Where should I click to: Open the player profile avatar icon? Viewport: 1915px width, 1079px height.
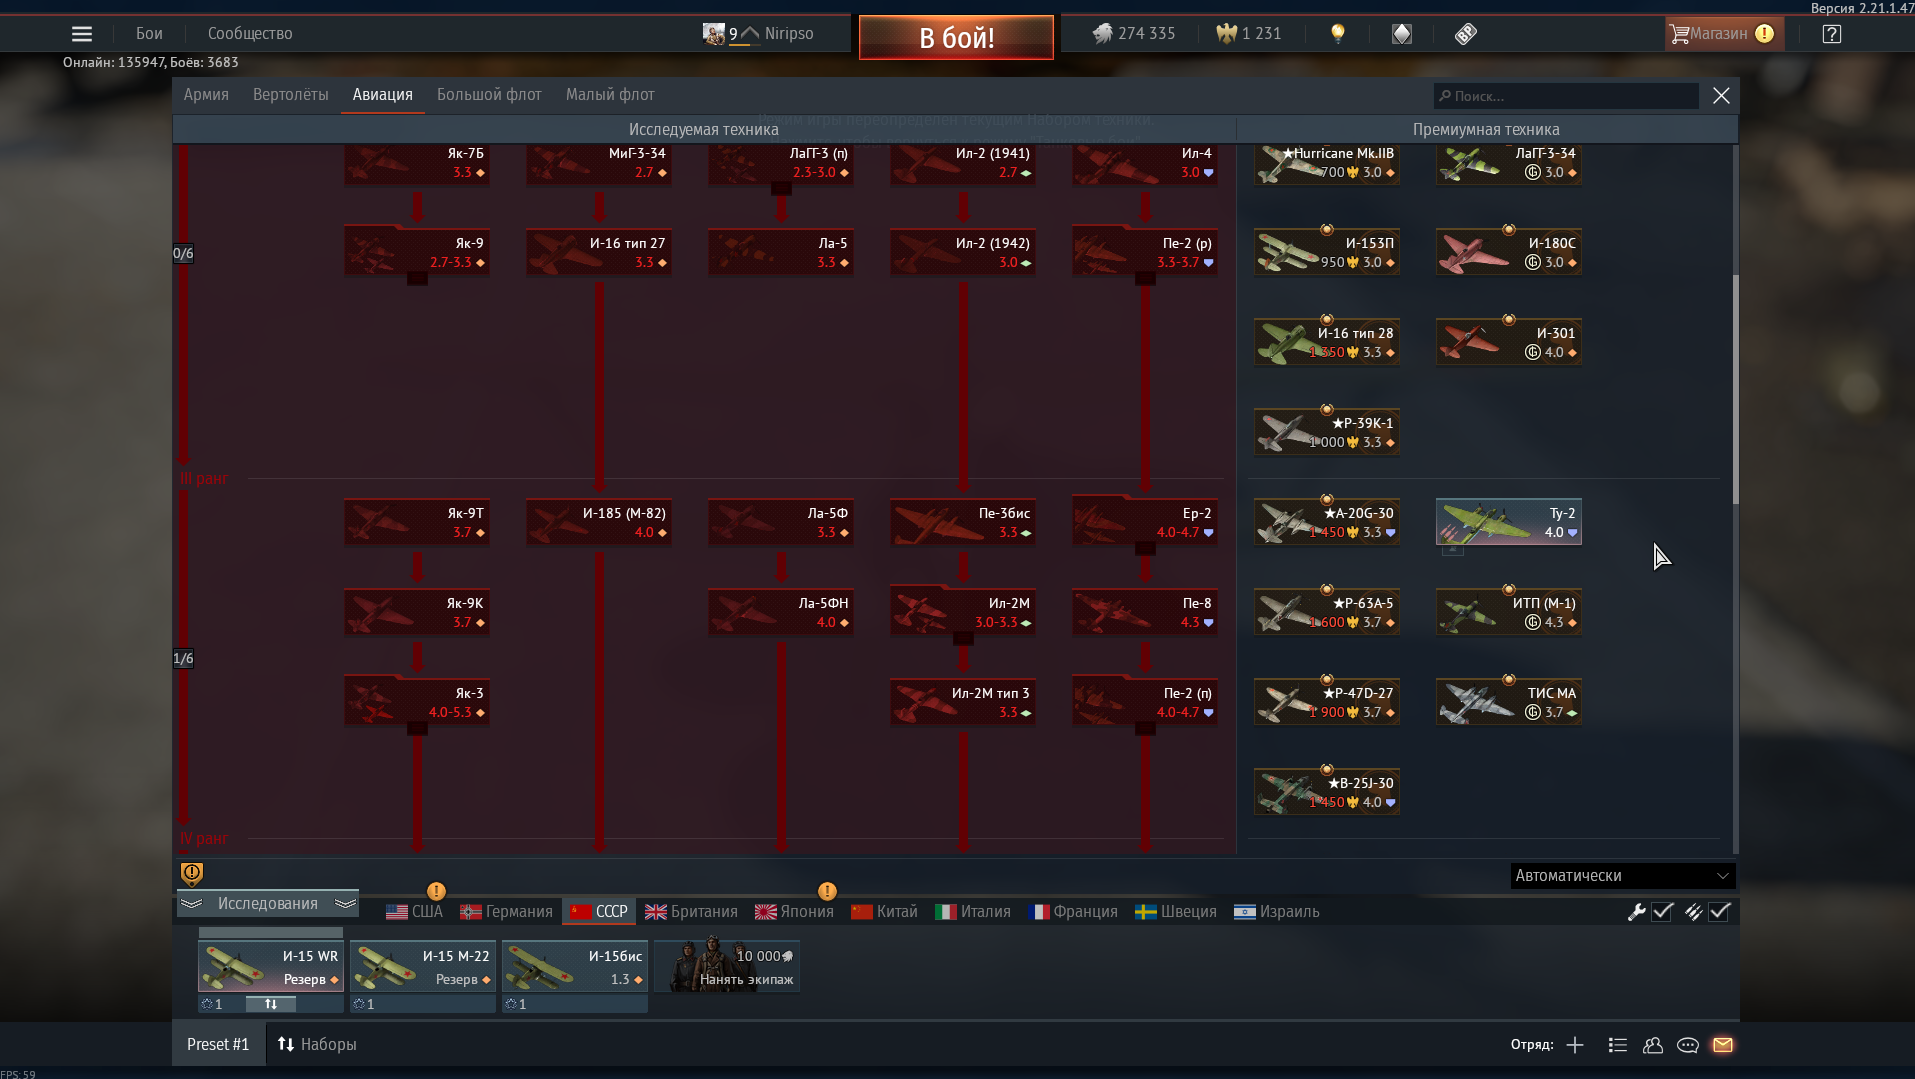coord(714,34)
